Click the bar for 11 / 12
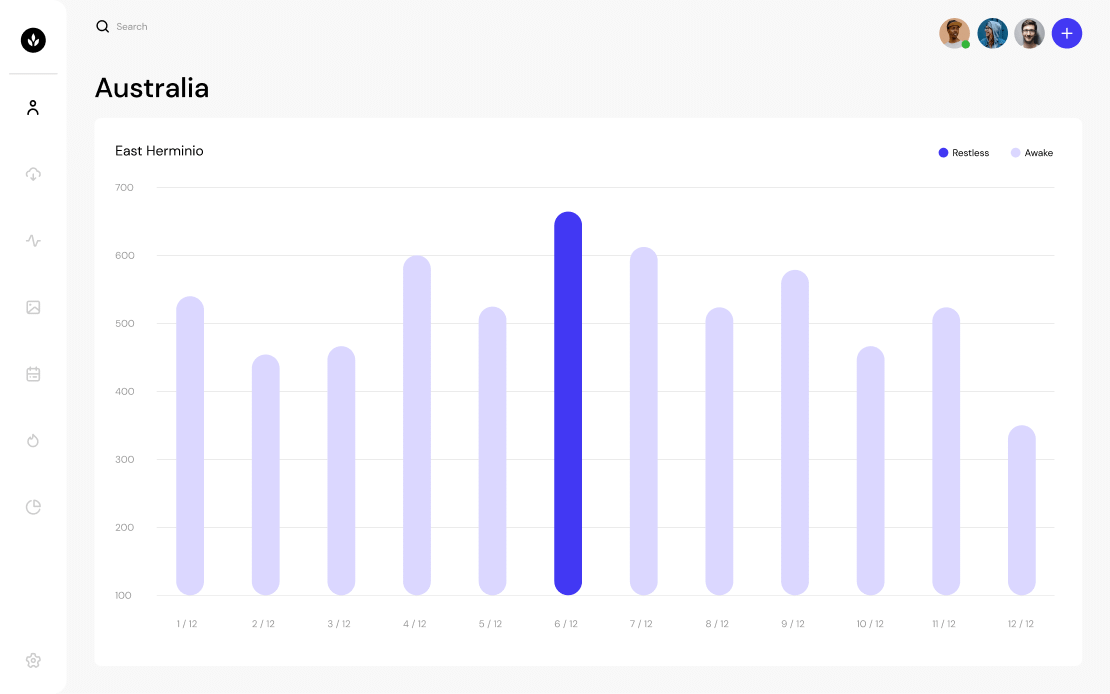This screenshot has height=694, width=1110. [x=946, y=452]
